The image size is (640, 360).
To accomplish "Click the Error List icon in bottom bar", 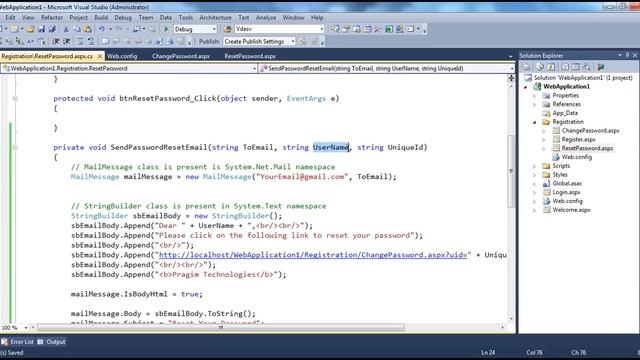I will tap(4, 342).
